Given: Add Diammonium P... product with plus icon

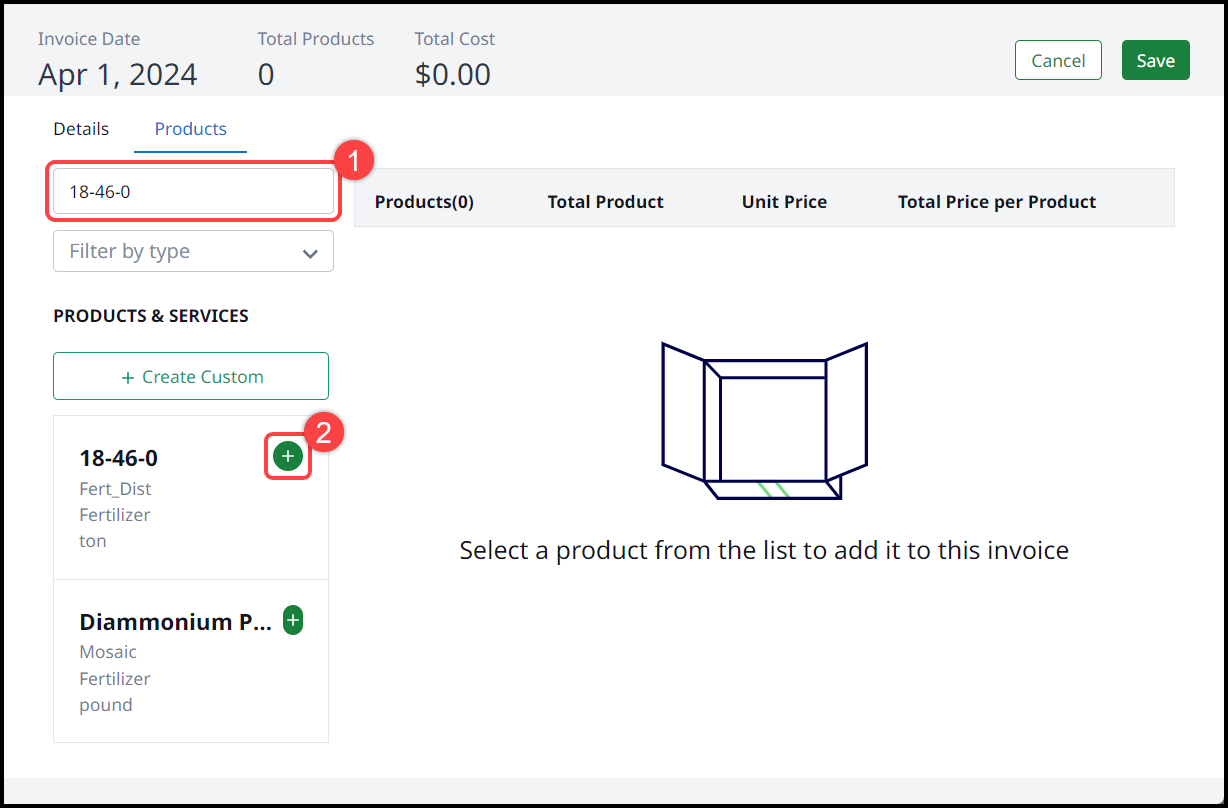Looking at the screenshot, I should coord(292,621).
